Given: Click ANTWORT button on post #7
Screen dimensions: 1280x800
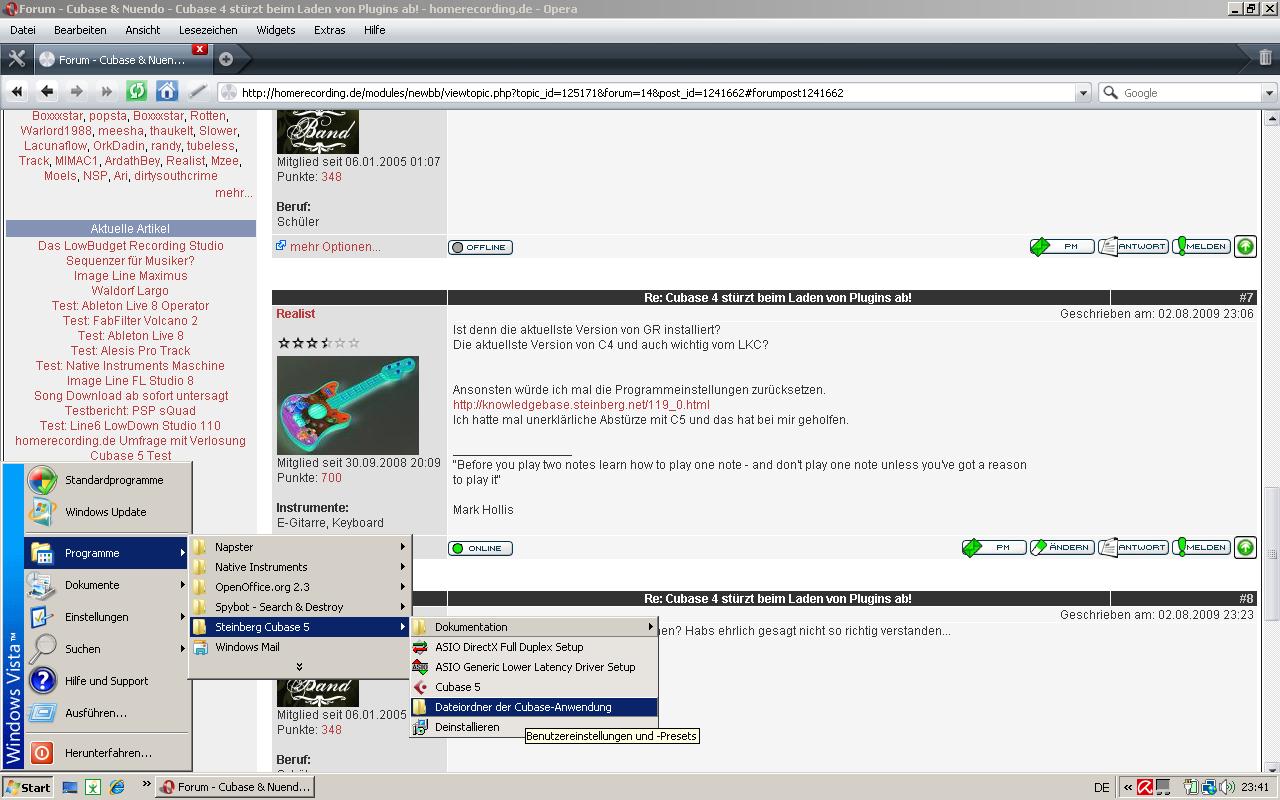Looking at the screenshot, I should [1133, 547].
